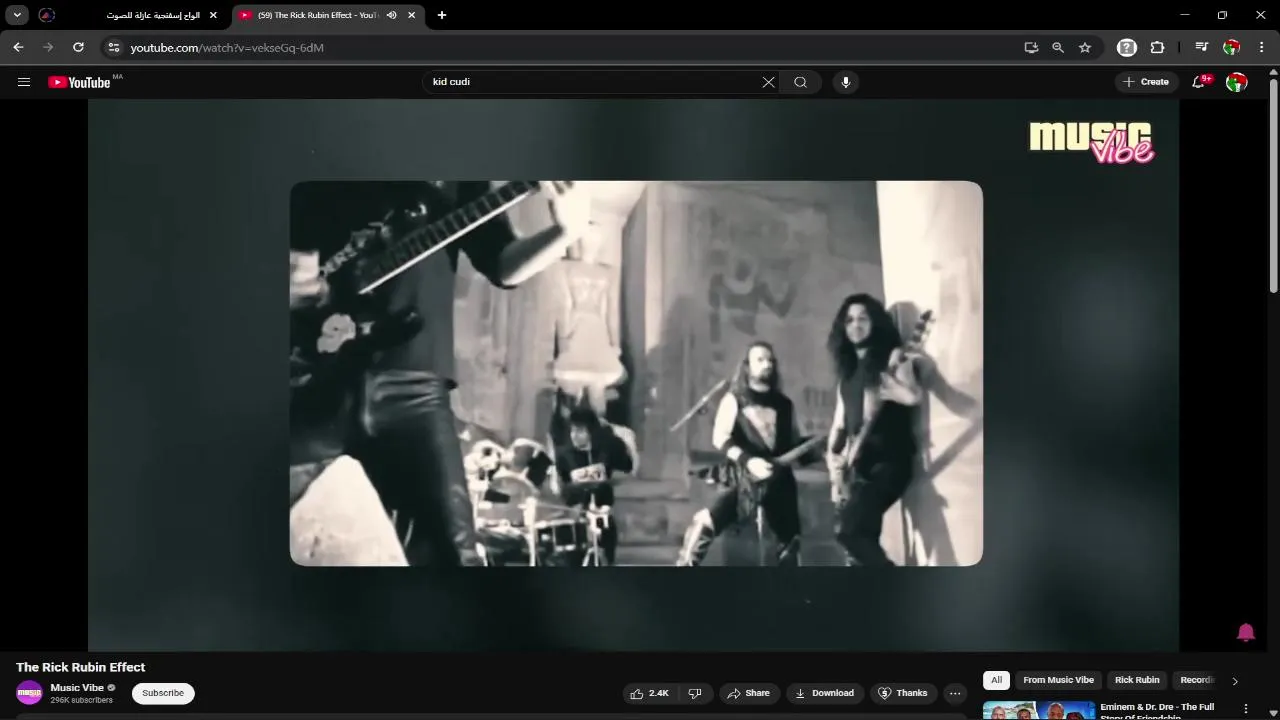This screenshot has height=720, width=1280.
Task: Open Chrome profile avatar
Action: 1232,47
